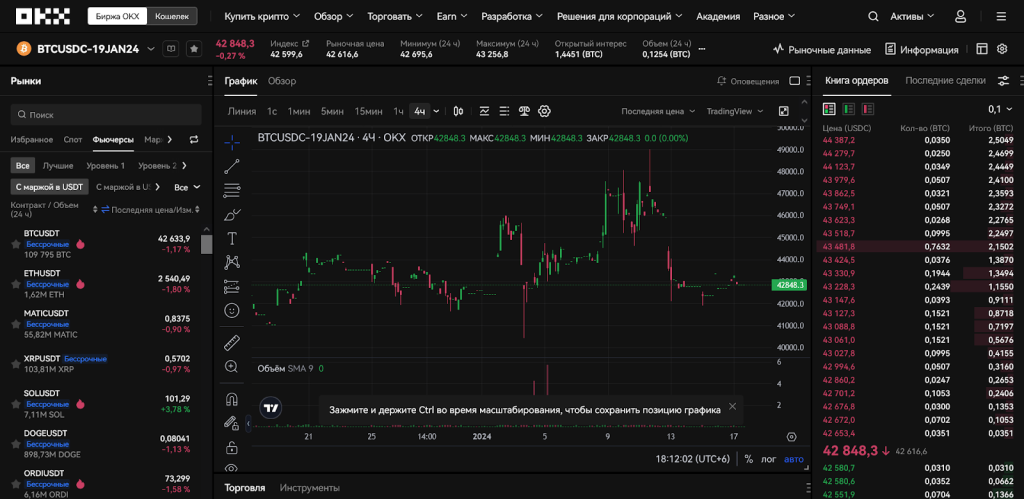The width and height of the screenshot is (1024, 499).
Task: Expand the order book 0,1 precision dropdown
Action: pos(999,109)
